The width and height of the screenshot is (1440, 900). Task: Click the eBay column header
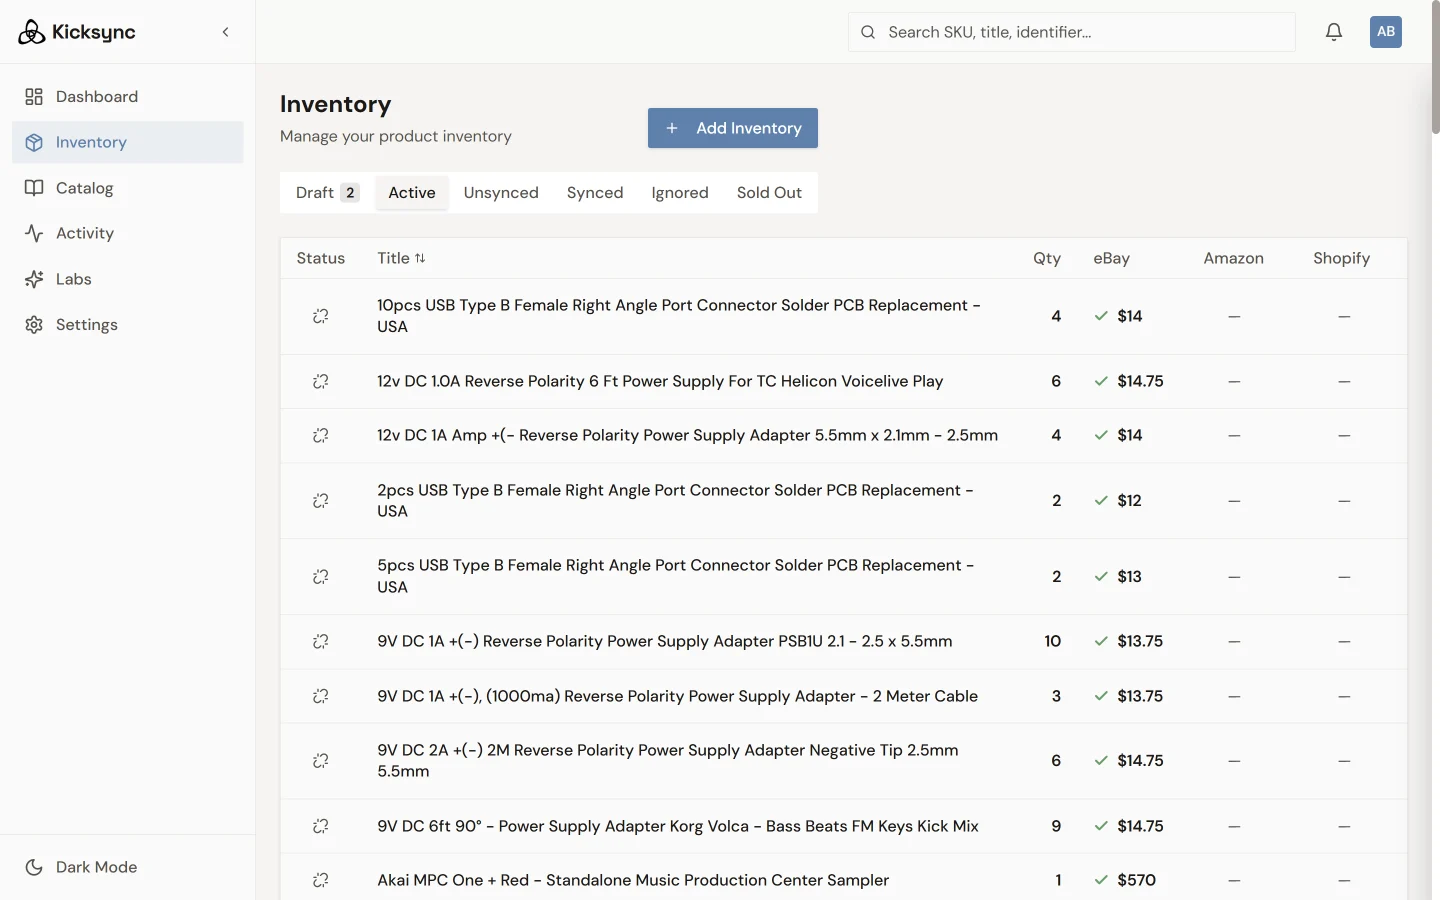pos(1111,258)
